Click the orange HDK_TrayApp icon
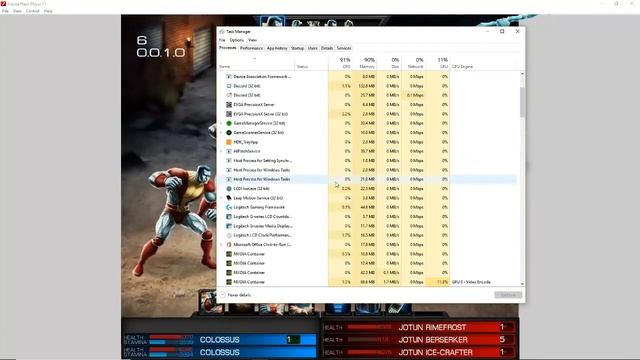 pos(229,142)
